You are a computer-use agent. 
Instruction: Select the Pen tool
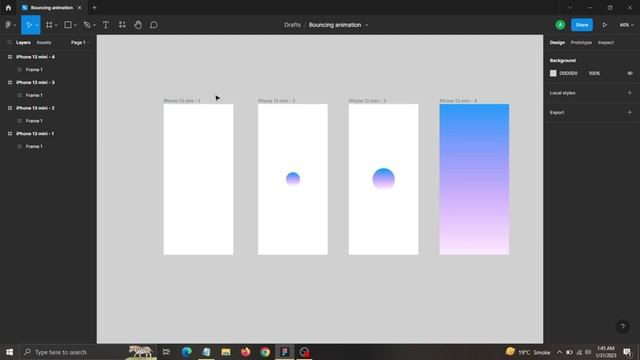click(x=87, y=25)
